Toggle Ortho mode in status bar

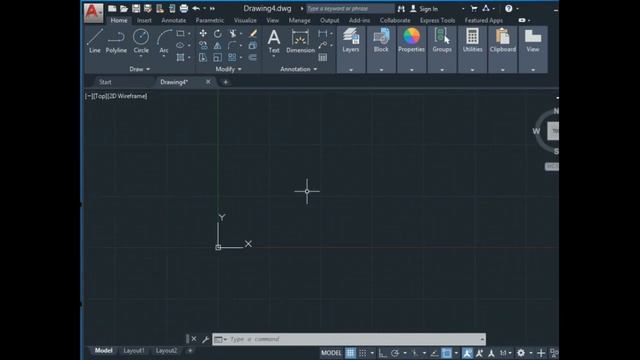(382, 353)
